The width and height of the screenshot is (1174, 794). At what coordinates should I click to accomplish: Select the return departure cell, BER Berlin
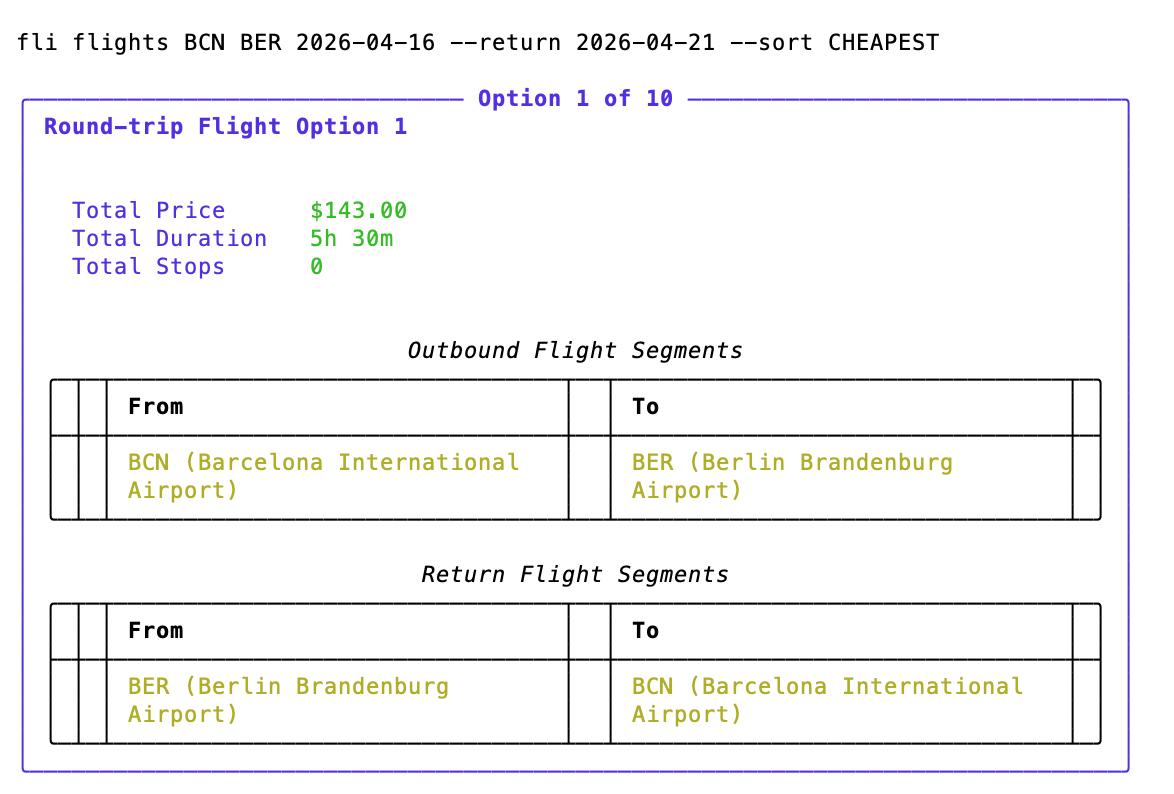point(288,700)
